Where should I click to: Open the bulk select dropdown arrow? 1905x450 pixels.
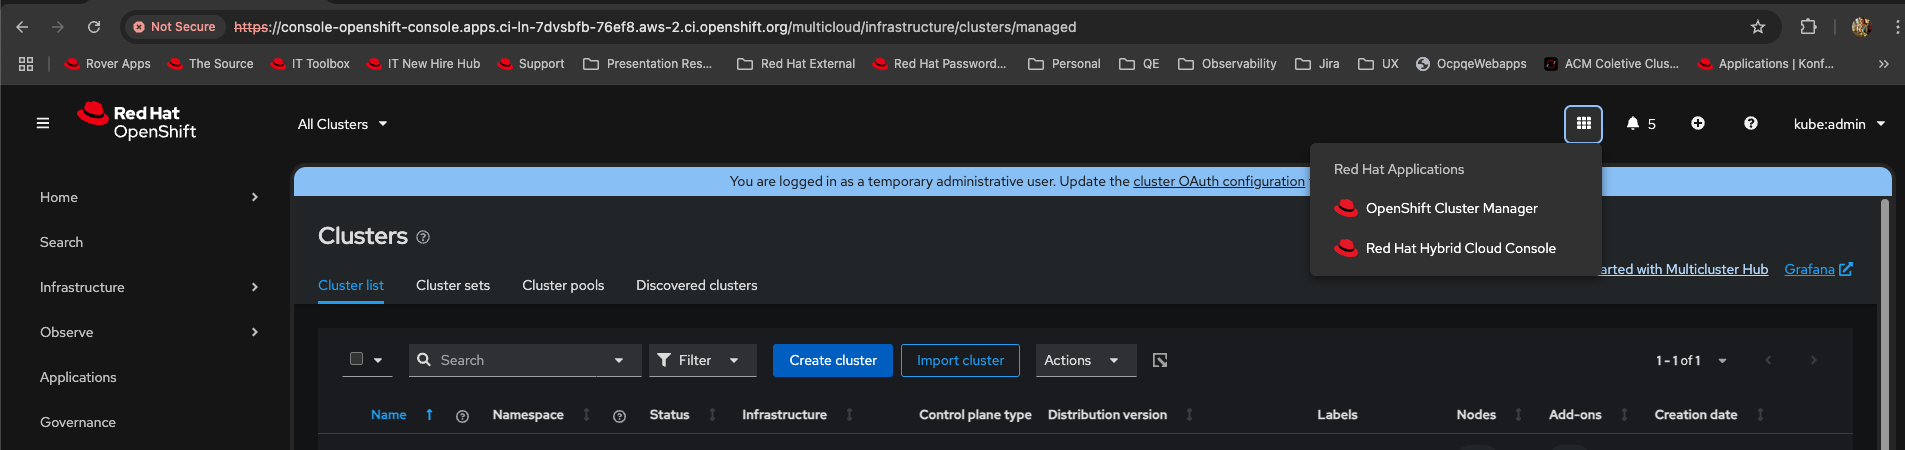tap(378, 360)
